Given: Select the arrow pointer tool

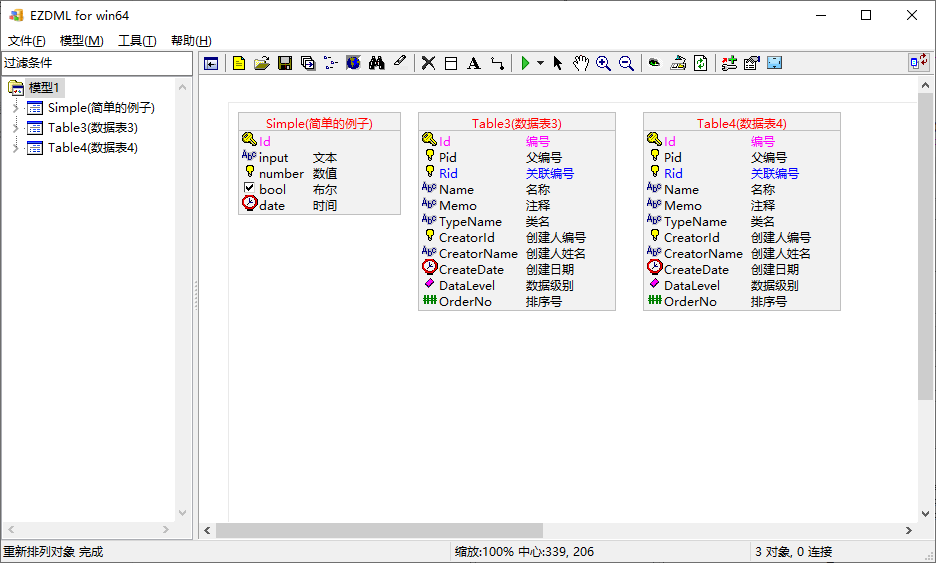Looking at the screenshot, I should 558,63.
